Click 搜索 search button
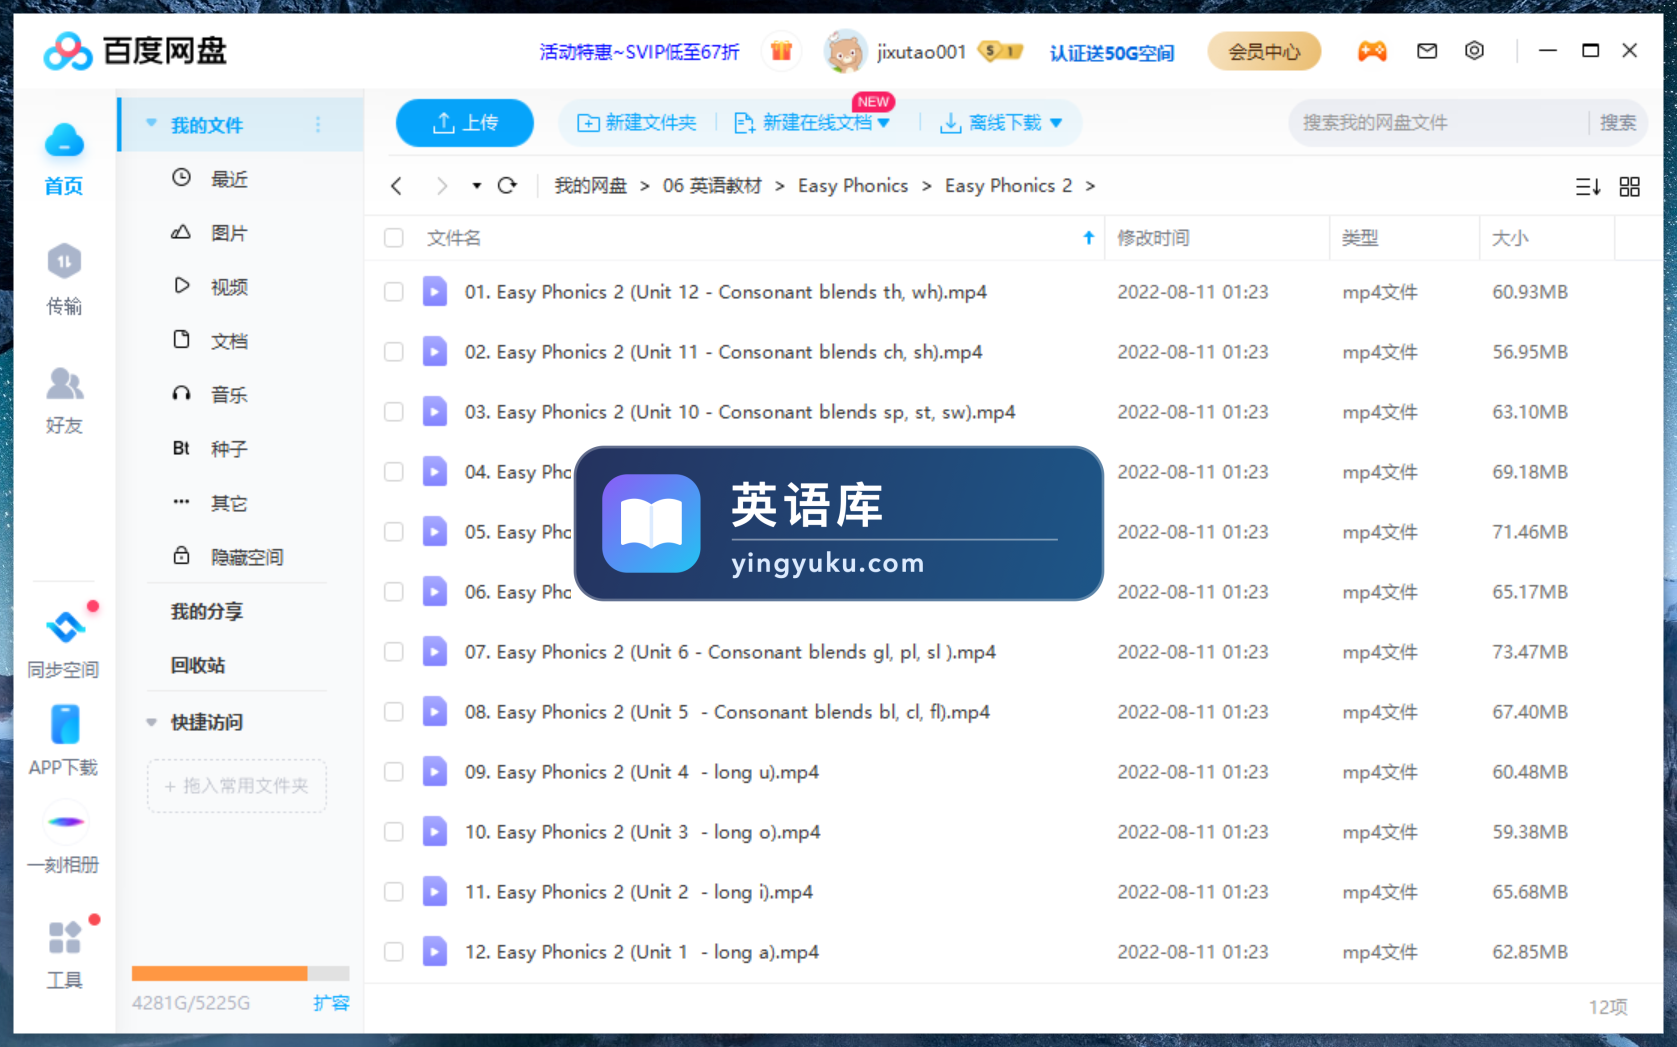This screenshot has height=1047, width=1677. pos(1617,123)
